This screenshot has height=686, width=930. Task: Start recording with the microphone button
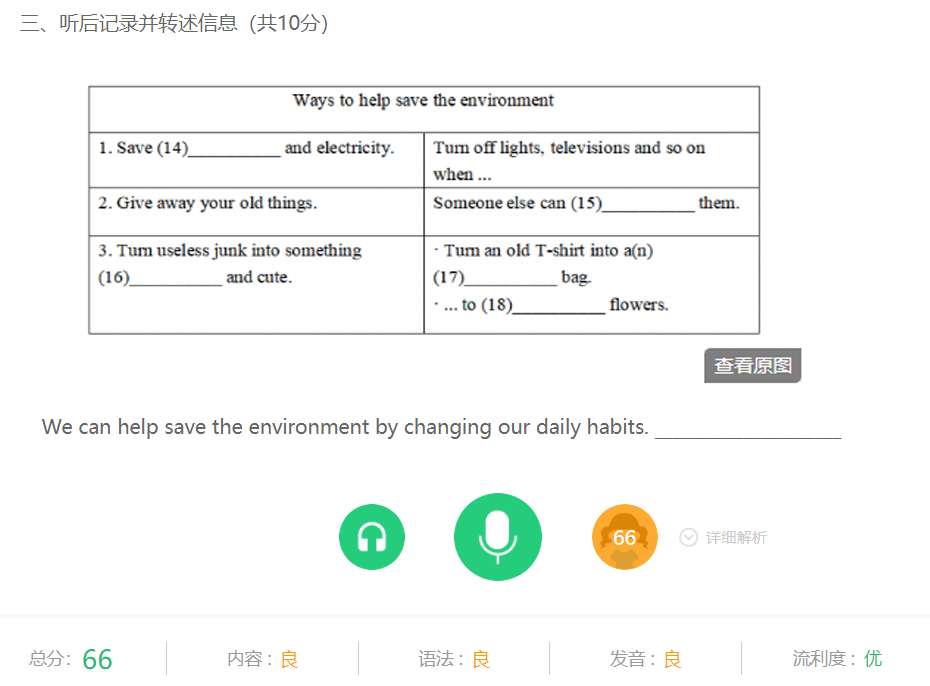pos(498,537)
